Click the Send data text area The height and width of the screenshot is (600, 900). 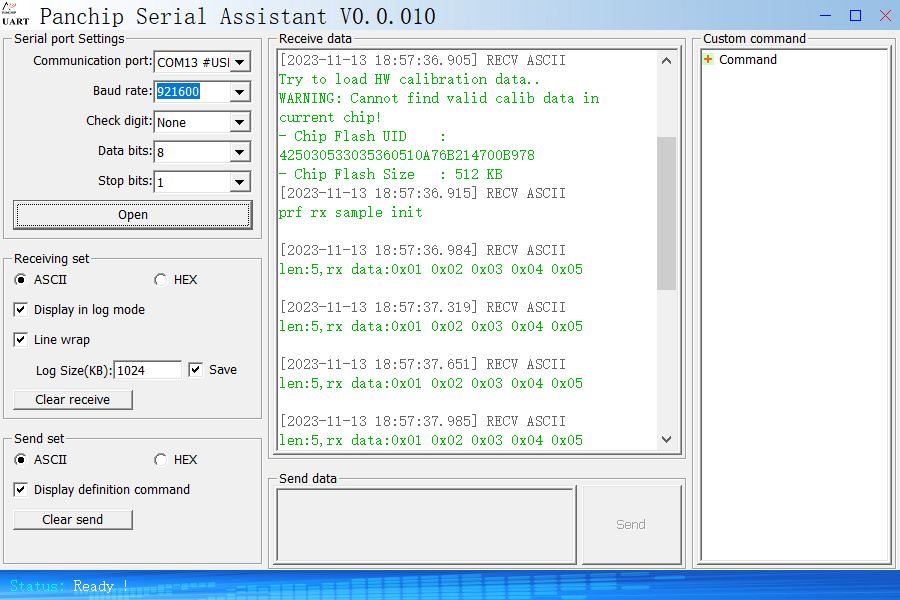(x=426, y=525)
